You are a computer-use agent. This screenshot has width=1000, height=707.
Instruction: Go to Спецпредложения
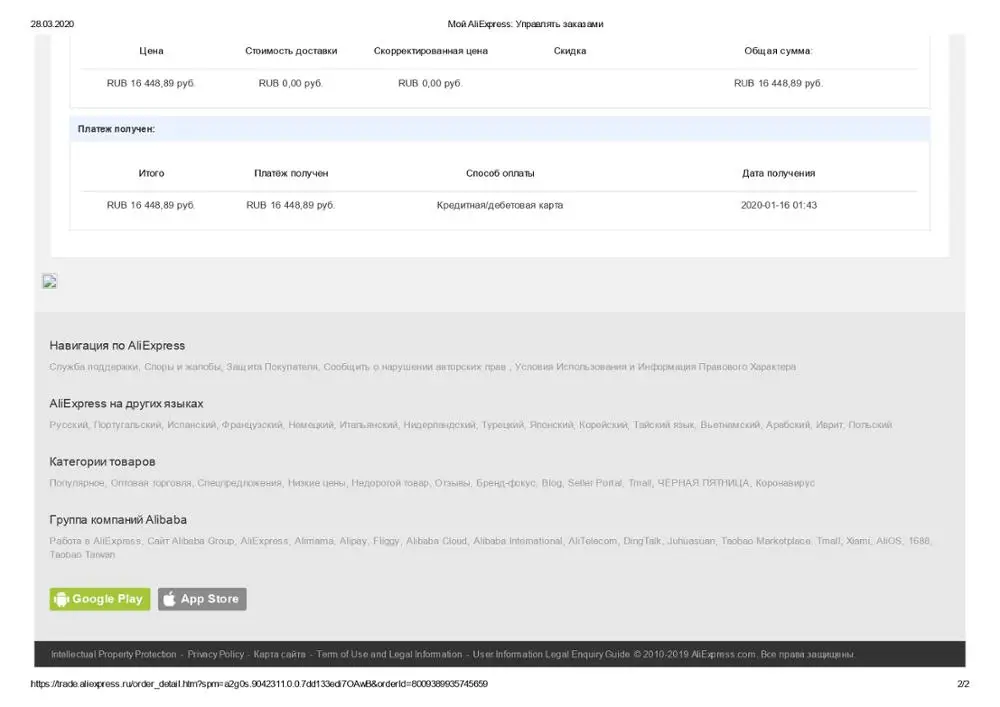pyautogui.click(x=239, y=483)
